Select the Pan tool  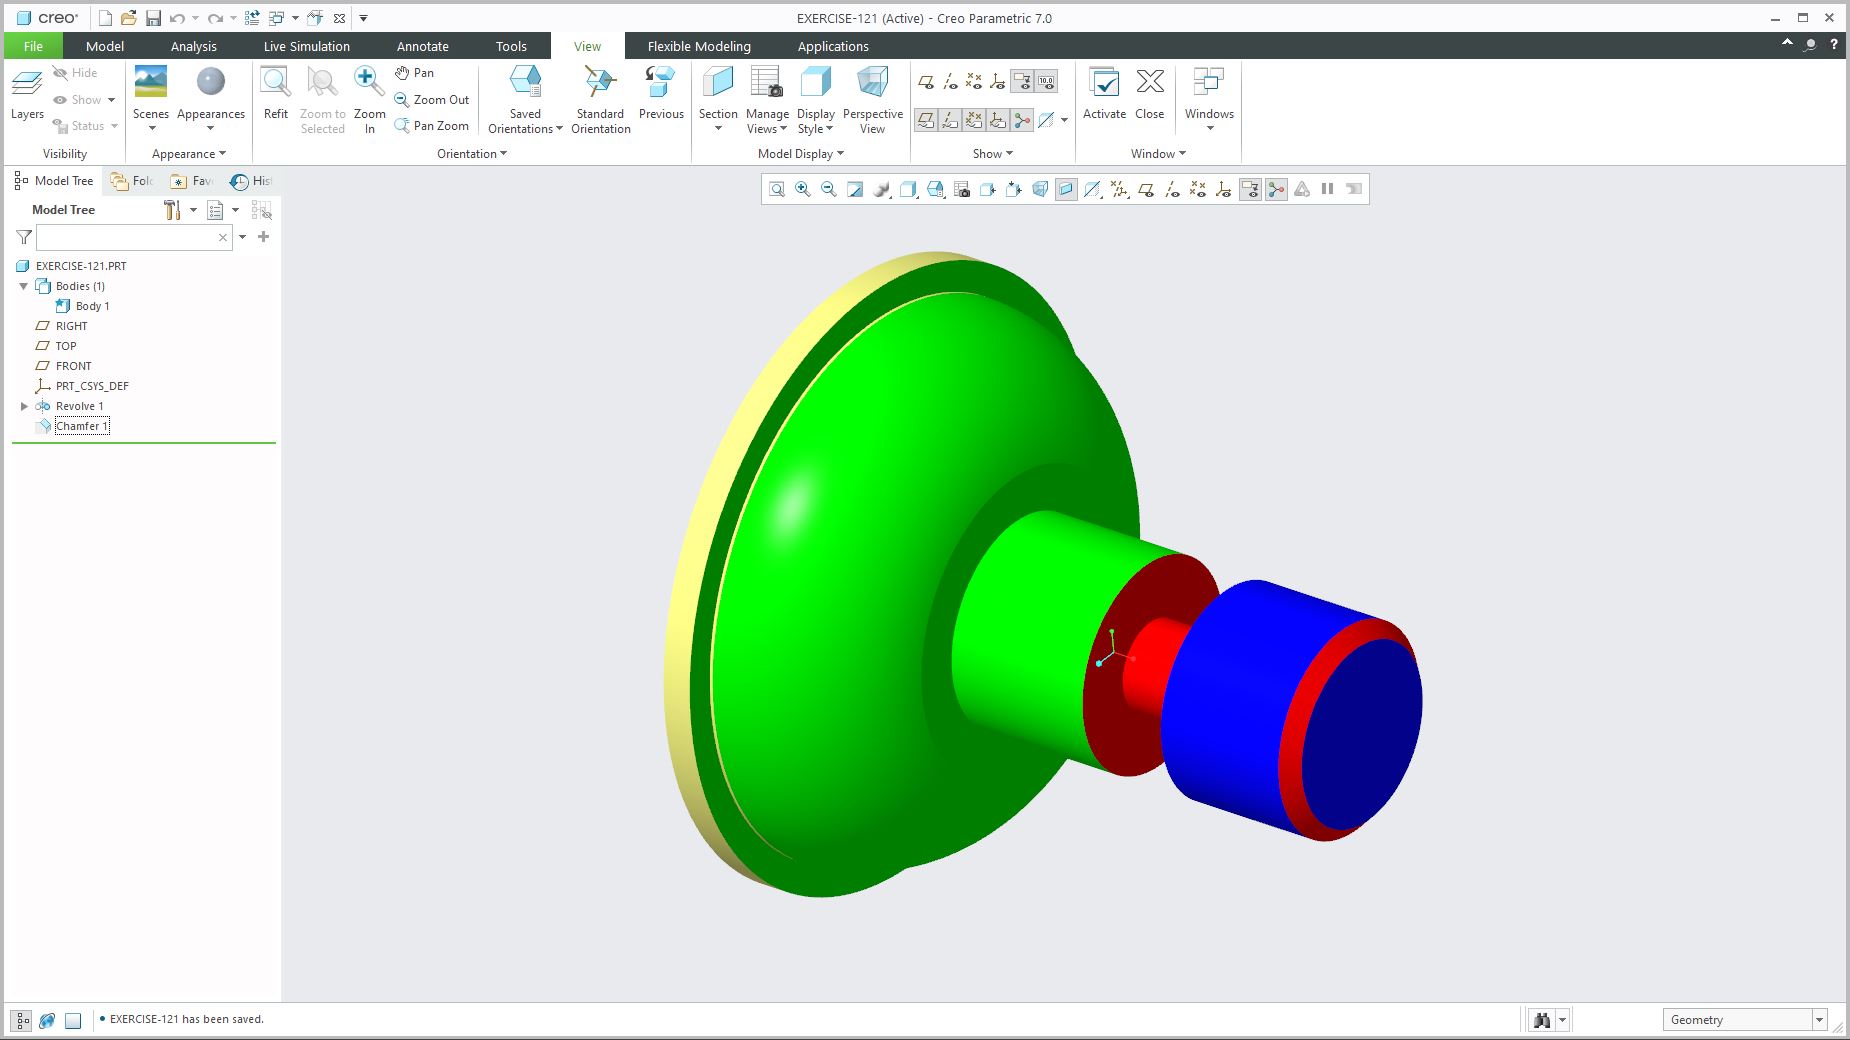[x=414, y=73]
